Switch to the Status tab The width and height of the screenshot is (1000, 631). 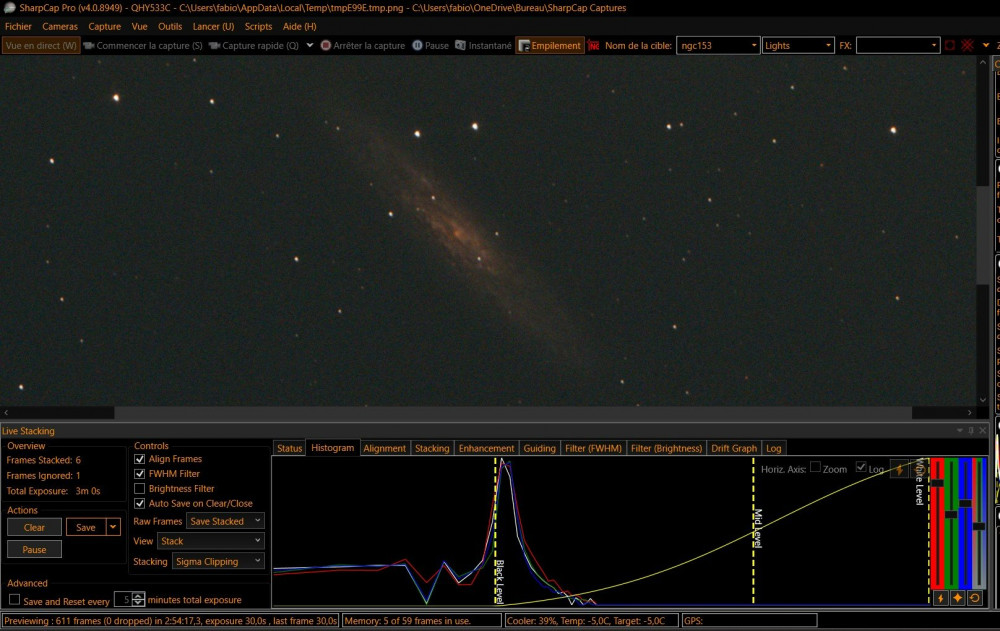pyautogui.click(x=290, y=448)
